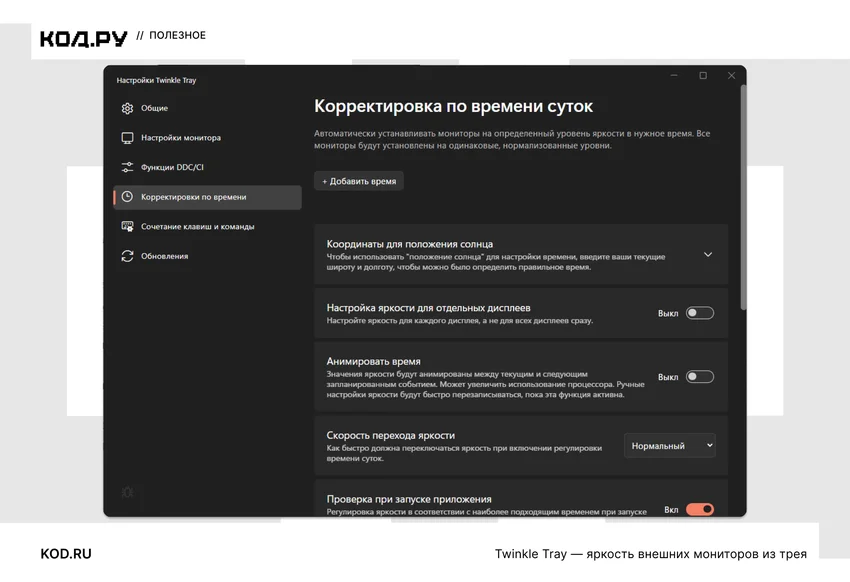Click the monitor icon for Настройки монитора
The height and width of the screenshot is (582, 850).
pos(127,138)
